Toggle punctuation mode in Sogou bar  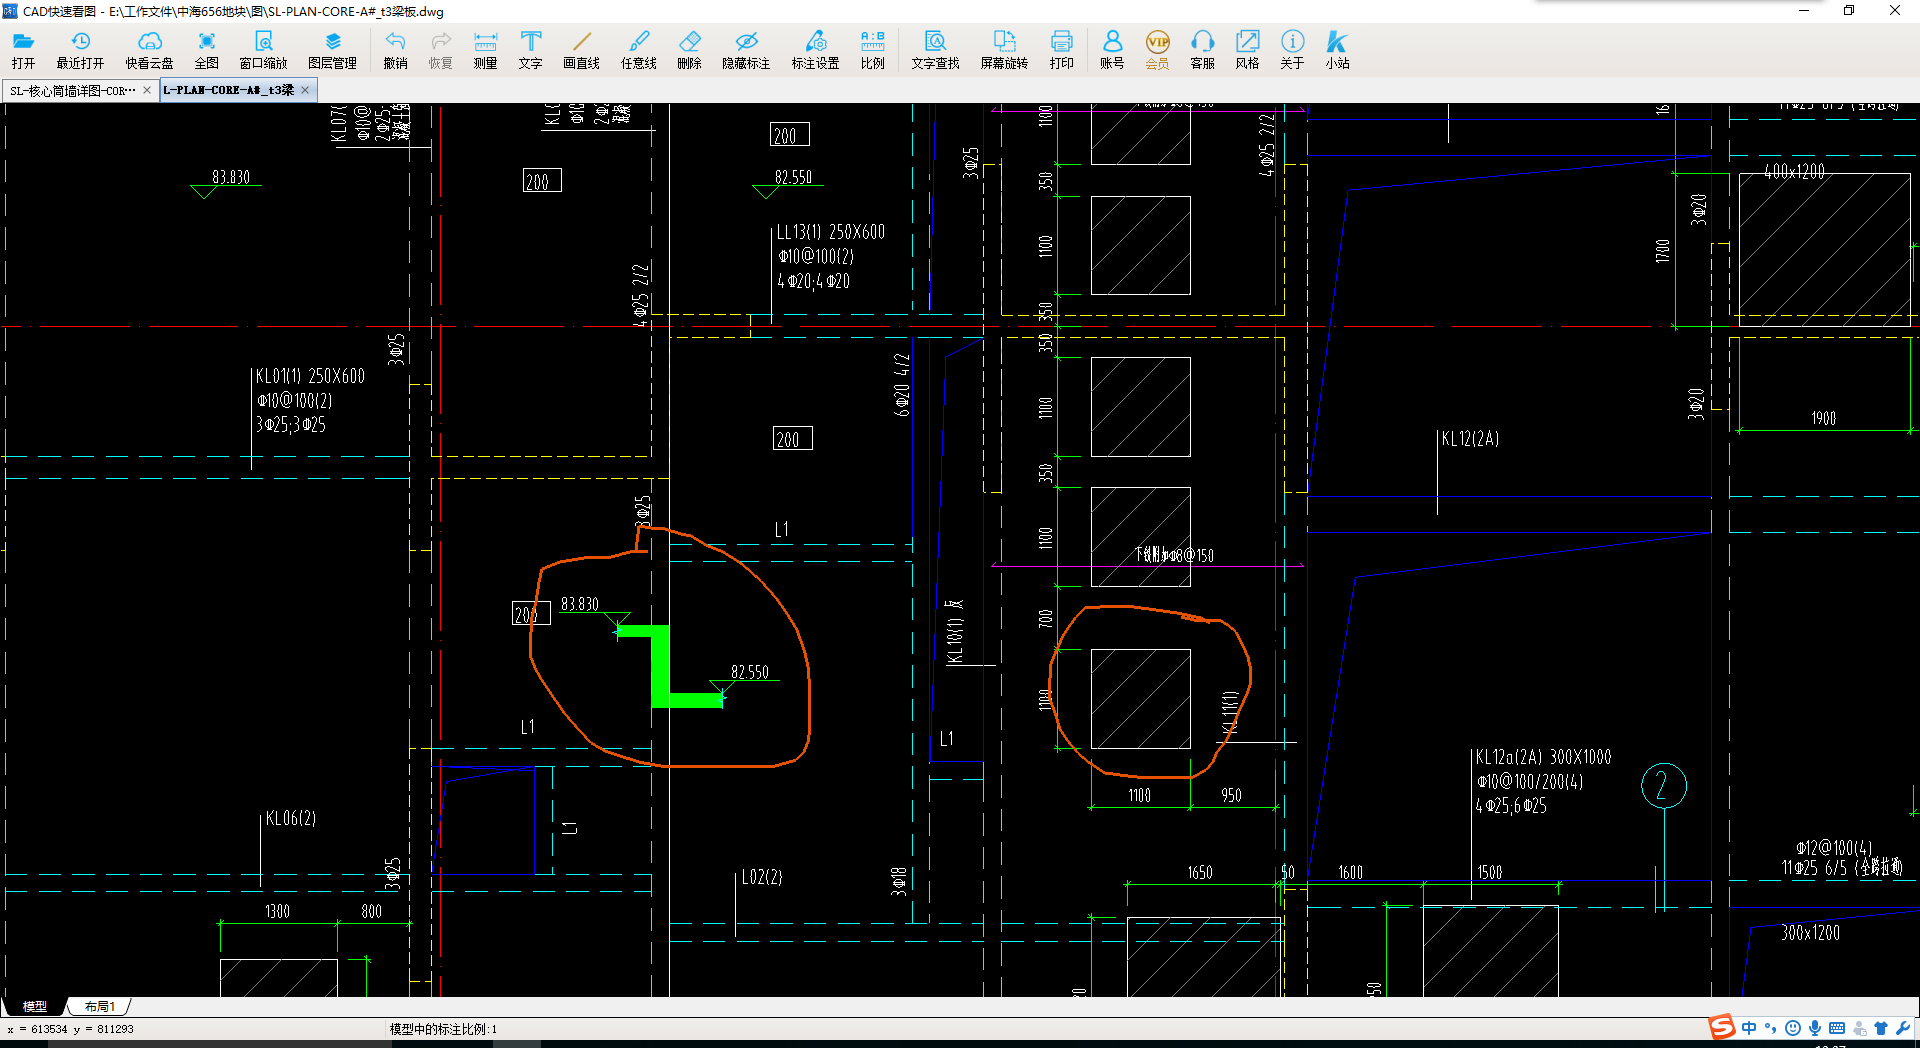click(x=1770, y=1028)
